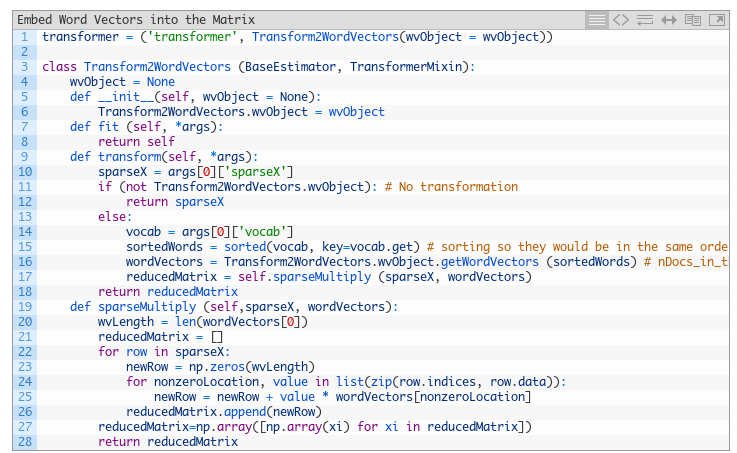Click 'self.sparseMultiply' call on line 17
Screen dimensions: 737x453
coord(305,277)
